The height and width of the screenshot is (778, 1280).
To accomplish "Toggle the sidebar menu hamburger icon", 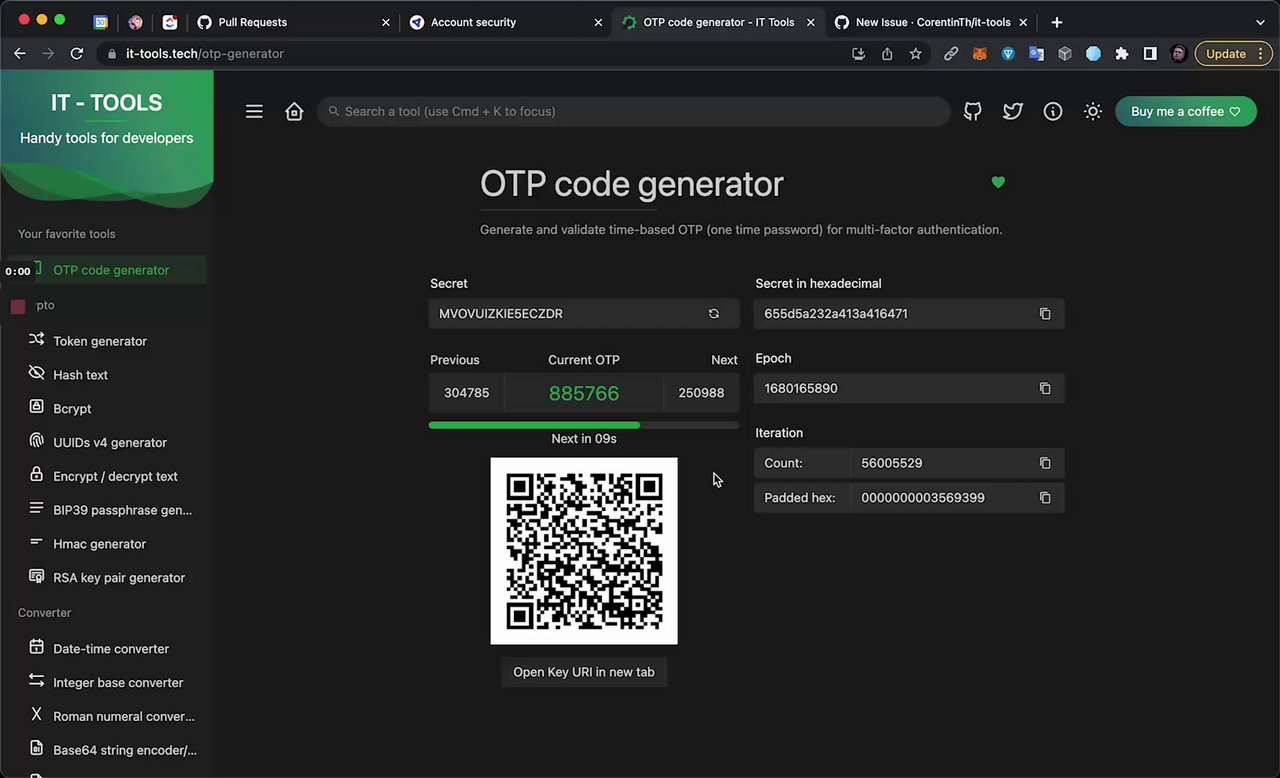I will tap(254, 112).
